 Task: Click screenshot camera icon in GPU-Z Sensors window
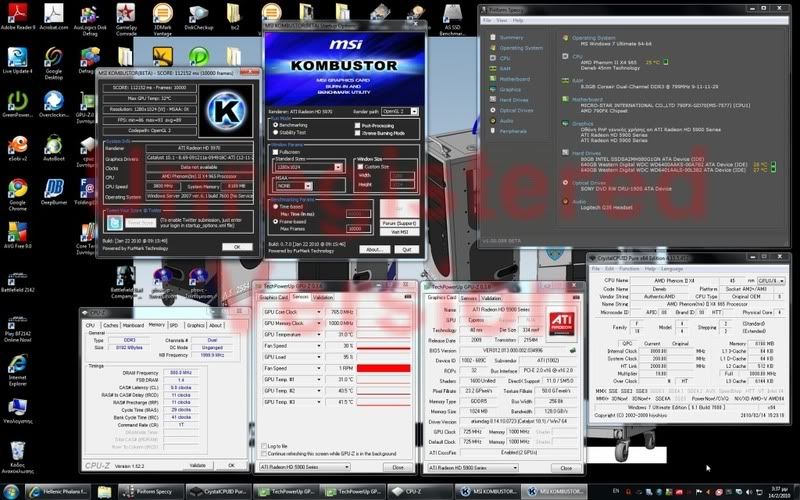coord(408,296)
